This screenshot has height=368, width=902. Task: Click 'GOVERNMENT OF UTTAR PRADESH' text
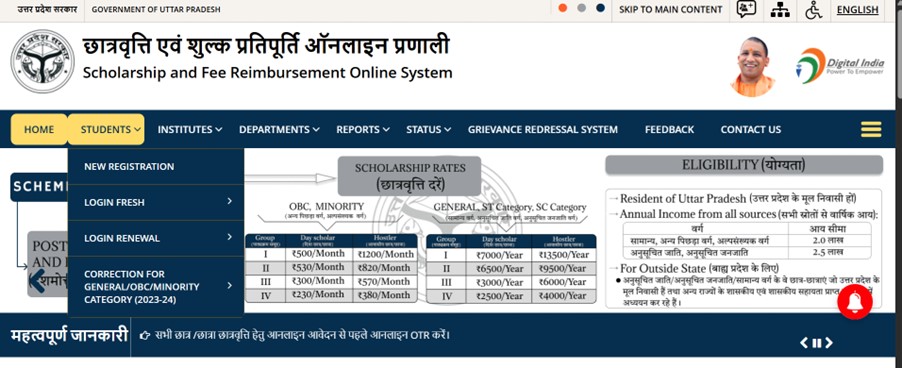click(156, 10)
